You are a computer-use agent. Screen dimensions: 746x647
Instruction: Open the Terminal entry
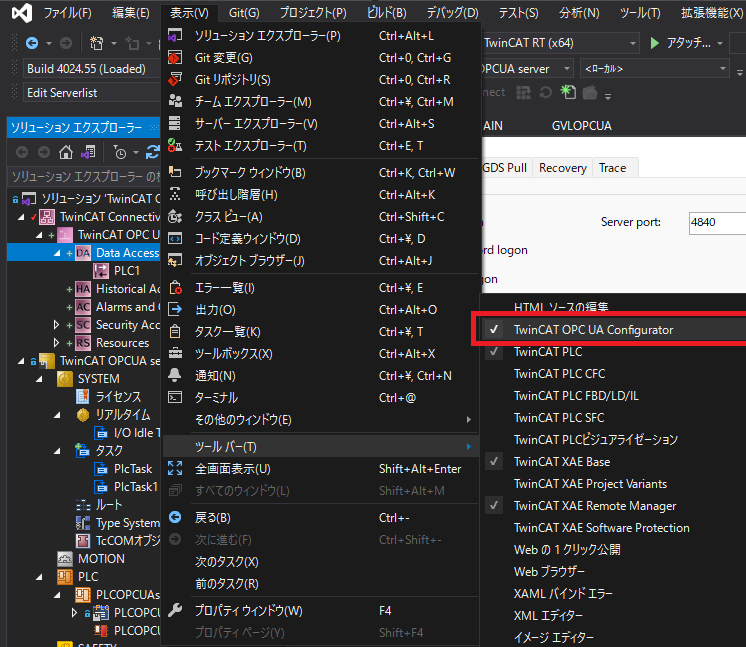(320, 398)
